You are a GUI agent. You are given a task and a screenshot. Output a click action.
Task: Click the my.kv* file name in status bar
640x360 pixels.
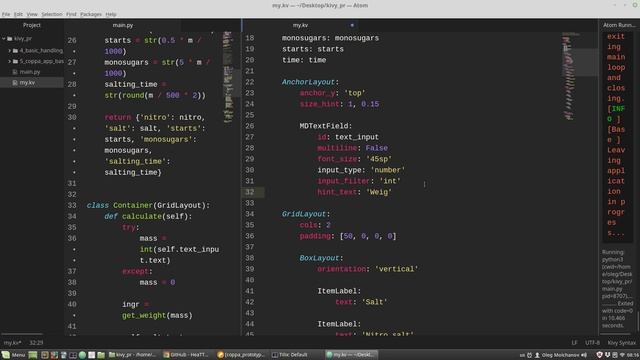tap(12, 343)
